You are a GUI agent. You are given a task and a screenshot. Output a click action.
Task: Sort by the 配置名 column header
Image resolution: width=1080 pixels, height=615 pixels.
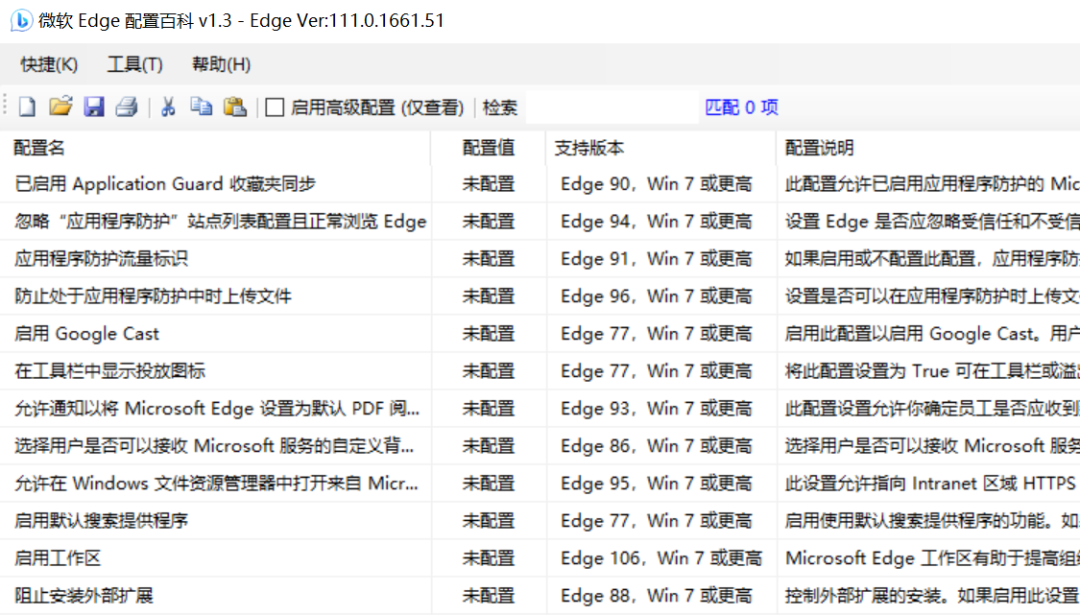(216, 147)
